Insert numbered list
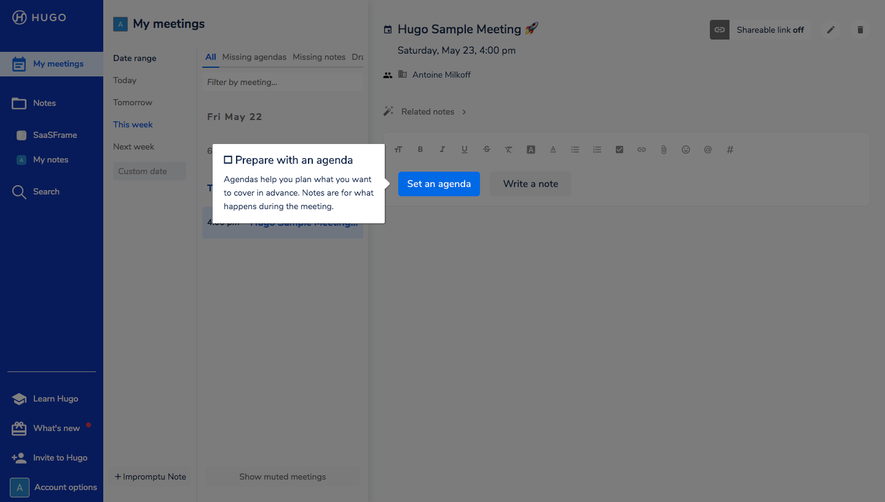 [597, 150]
